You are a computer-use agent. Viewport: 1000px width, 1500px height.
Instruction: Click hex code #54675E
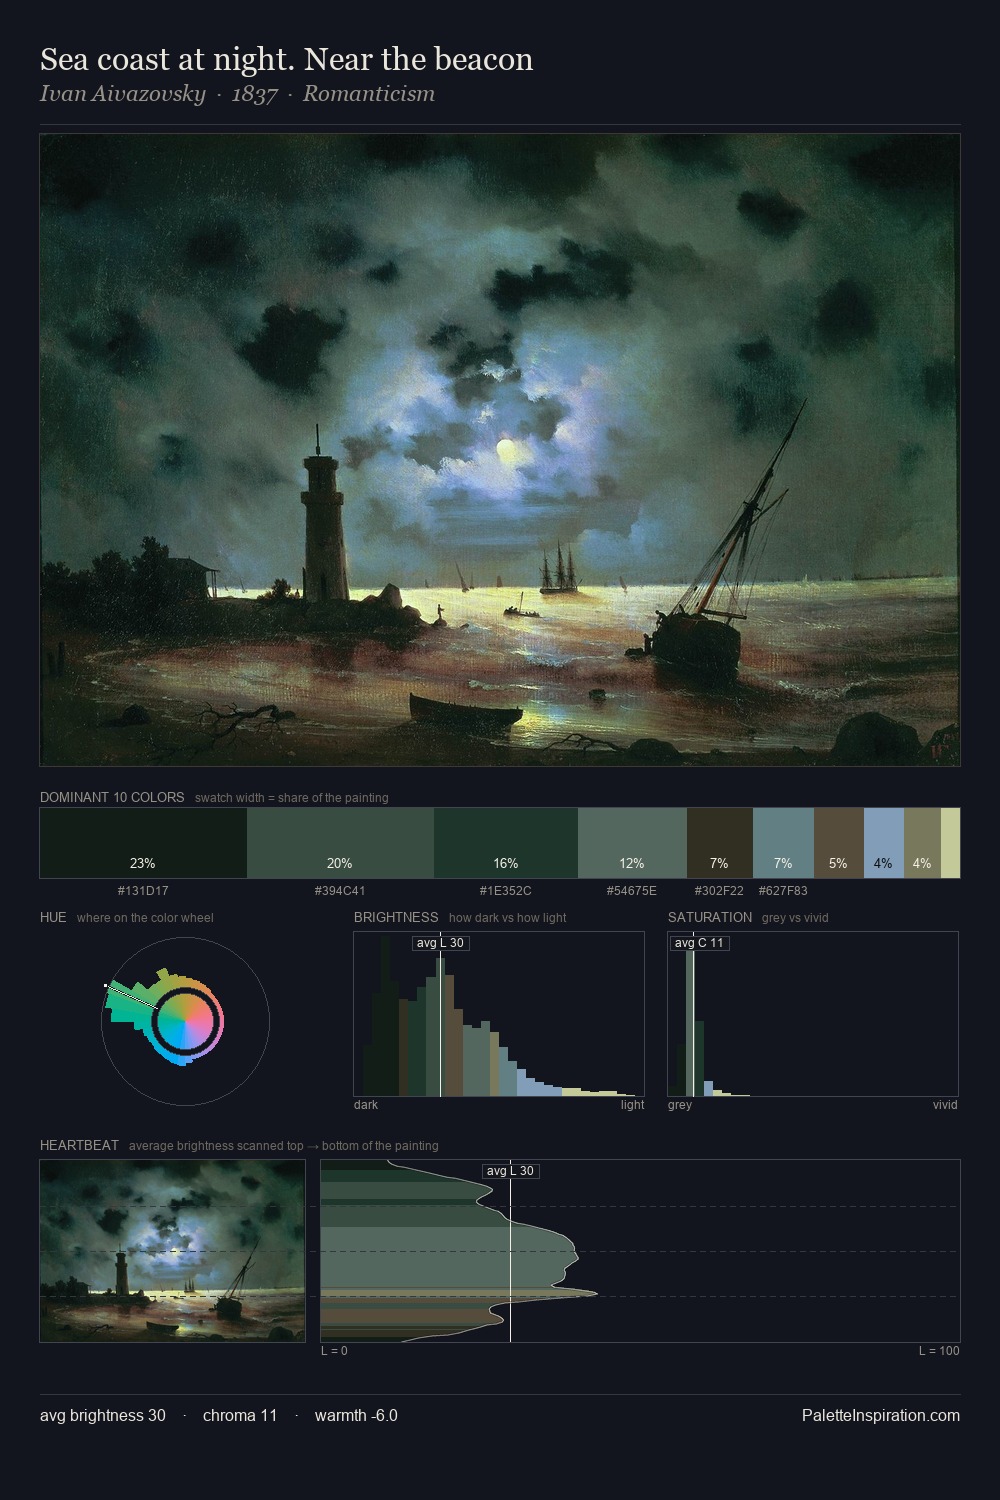pos(632,890)
